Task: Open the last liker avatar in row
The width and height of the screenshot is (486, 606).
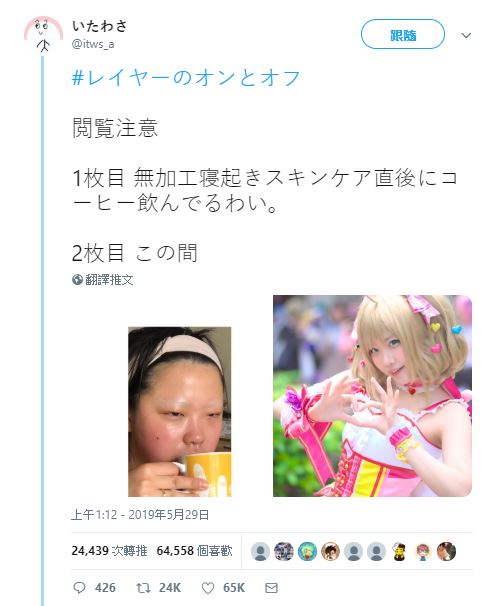Action: (446, 552)
